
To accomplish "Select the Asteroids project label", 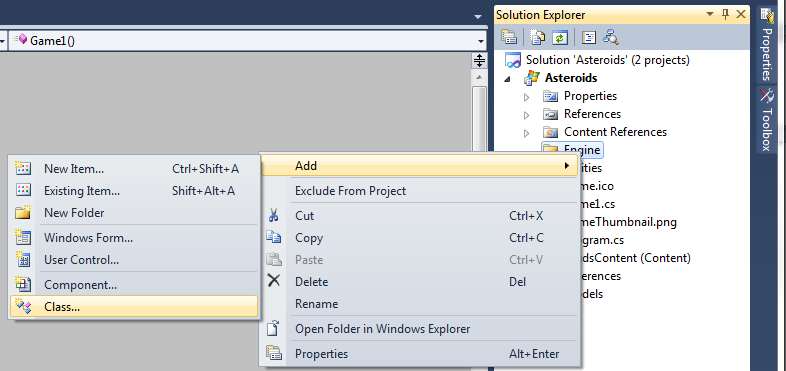I will click(571, 78).
